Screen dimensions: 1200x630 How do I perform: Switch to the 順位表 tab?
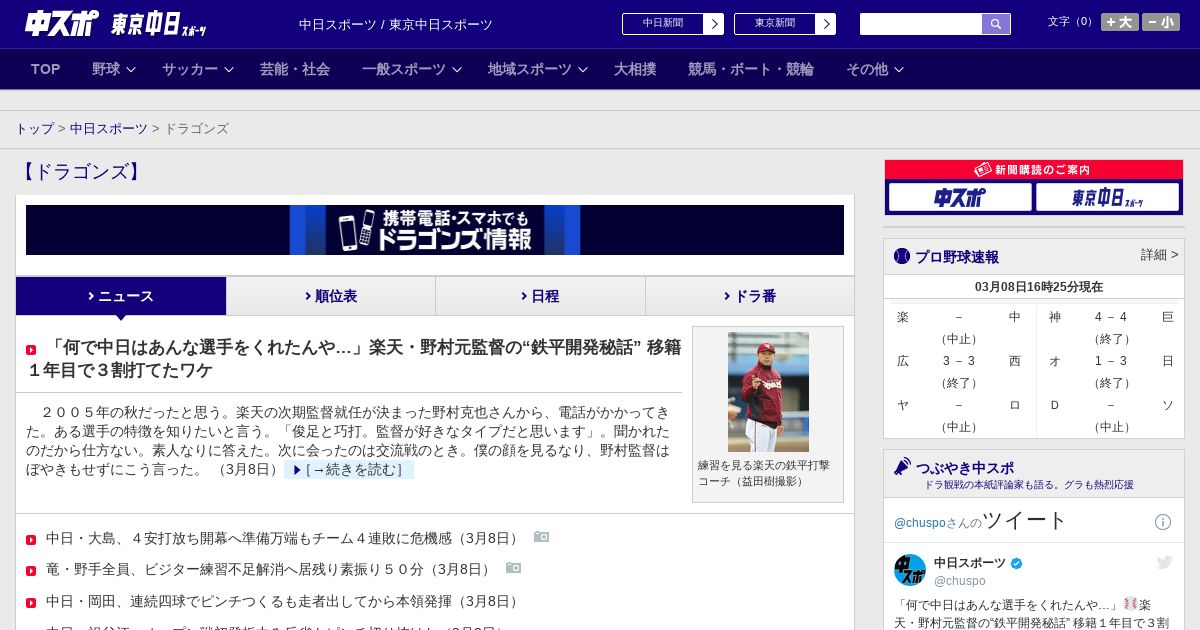coord(331,296)
